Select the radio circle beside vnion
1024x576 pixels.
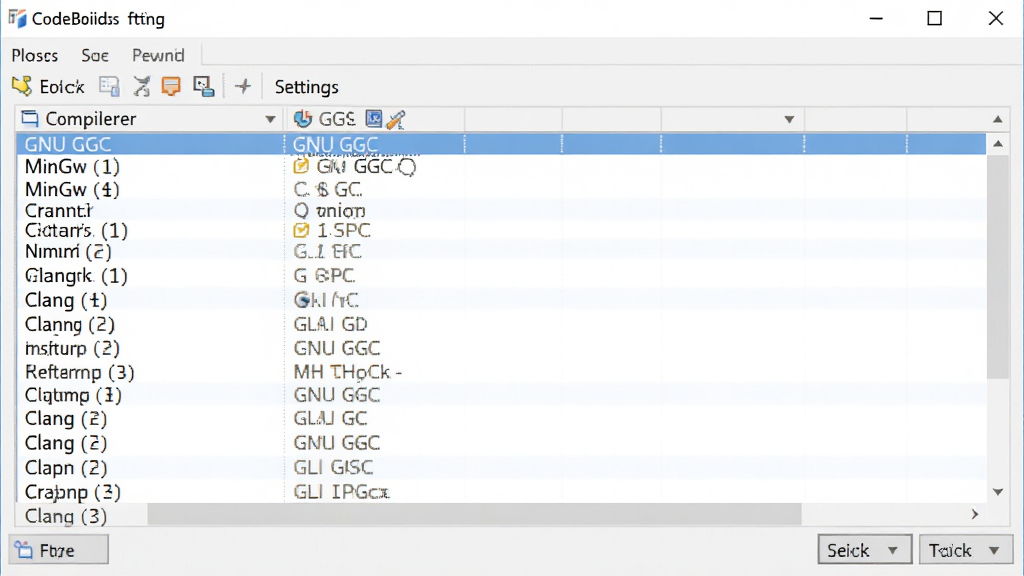pos(301,210)
